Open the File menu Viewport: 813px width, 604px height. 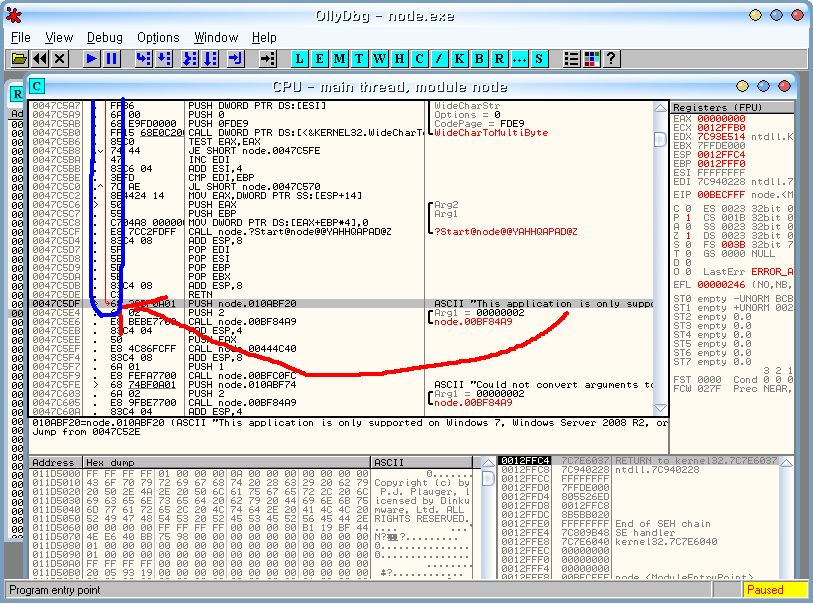[x=21, y=37]
